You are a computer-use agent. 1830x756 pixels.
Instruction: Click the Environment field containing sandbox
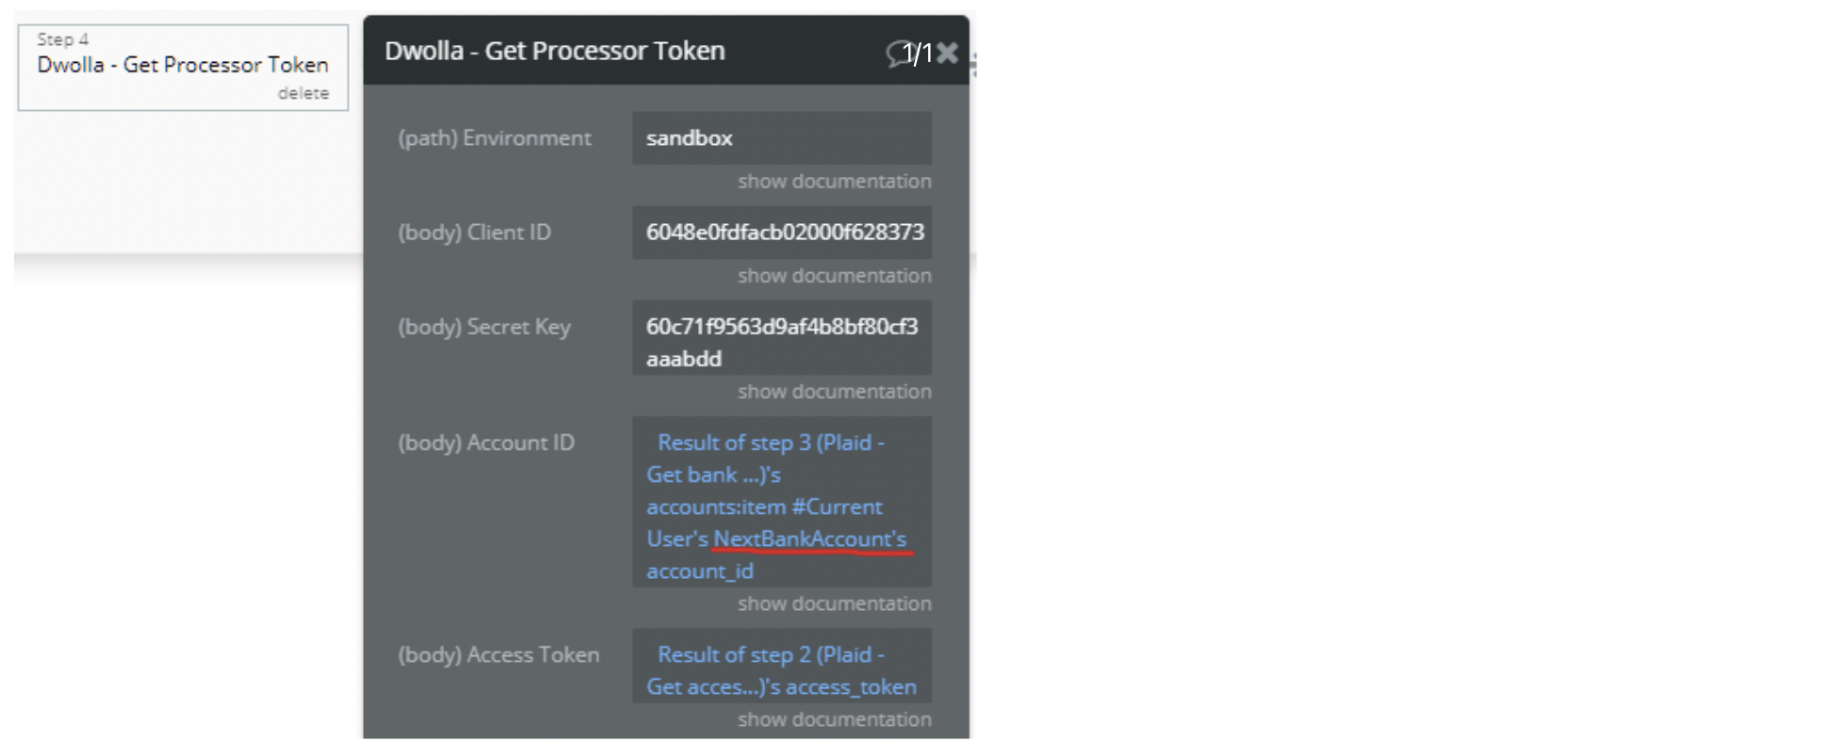781,138
